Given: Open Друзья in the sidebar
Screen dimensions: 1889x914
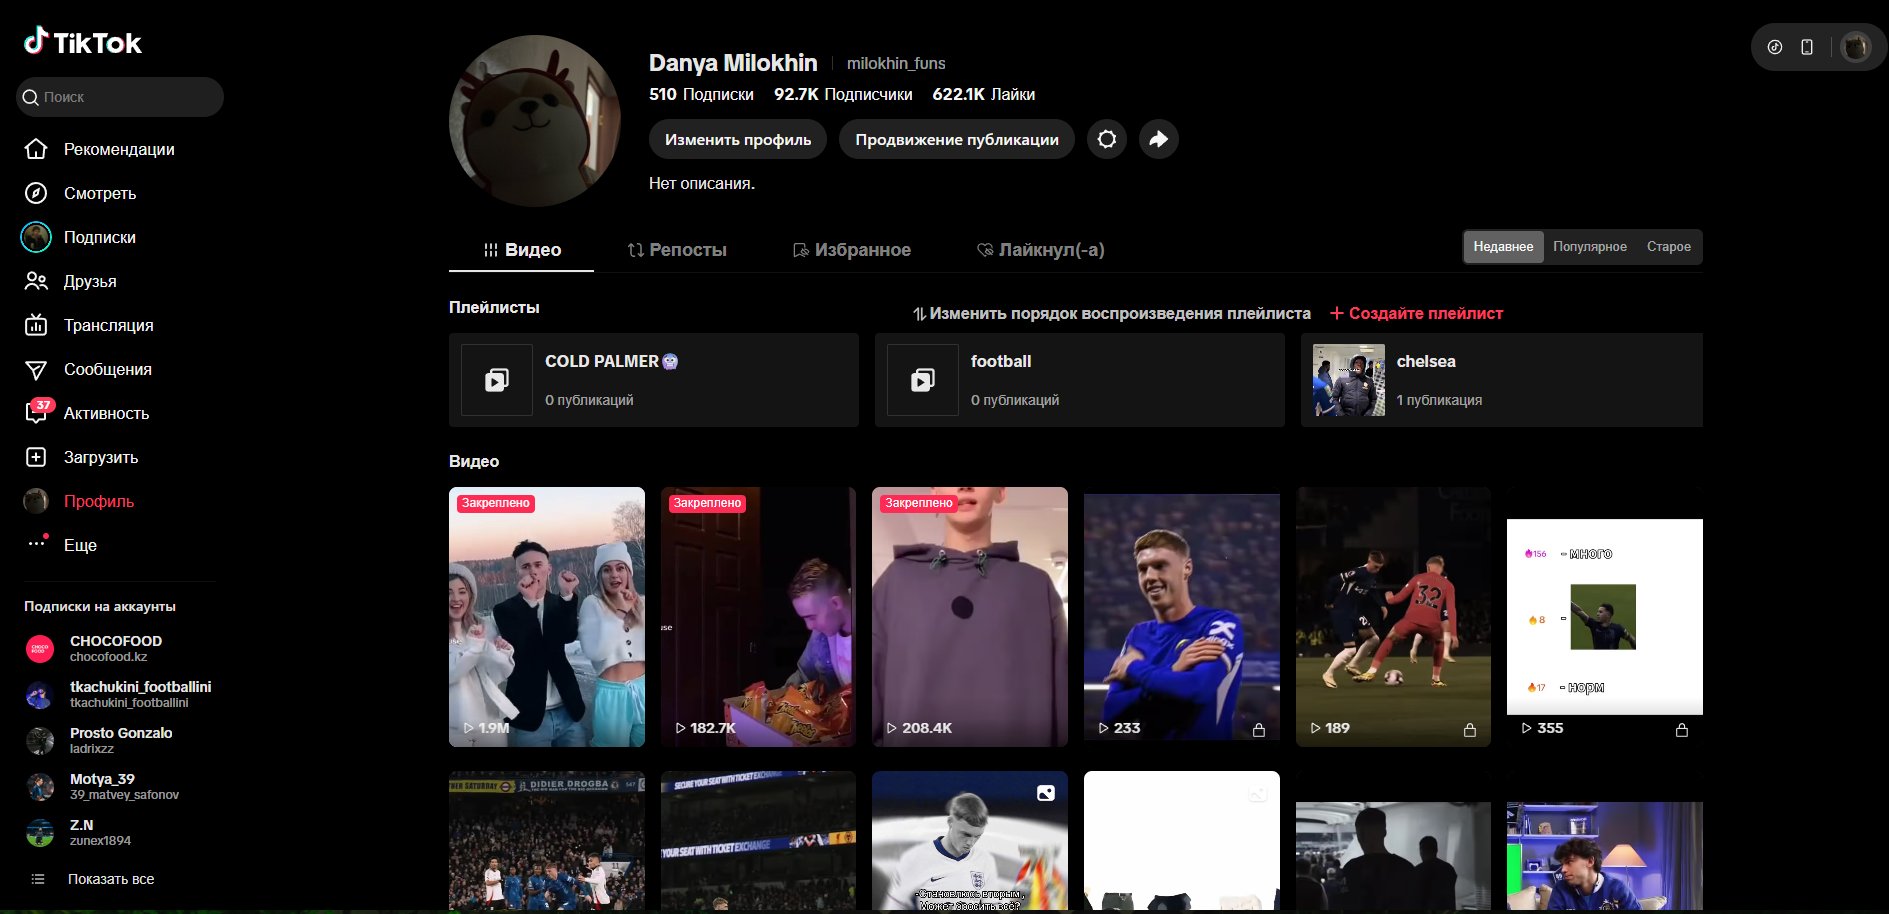Looking at the screenshot, I should click(36, 281).
